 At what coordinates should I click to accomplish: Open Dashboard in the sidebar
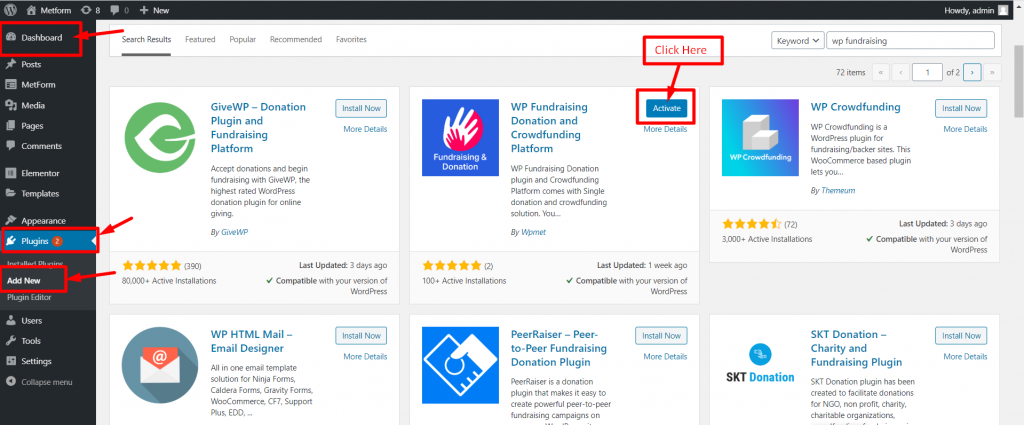coord(41,38)
